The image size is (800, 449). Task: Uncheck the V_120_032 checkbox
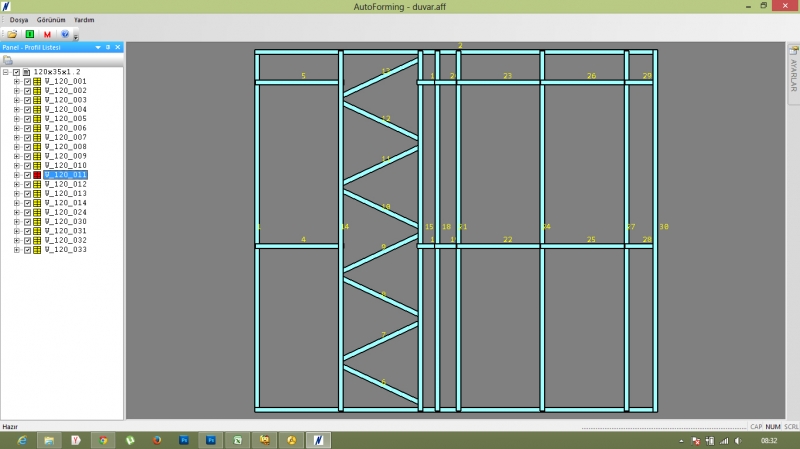tap(28, 241)
